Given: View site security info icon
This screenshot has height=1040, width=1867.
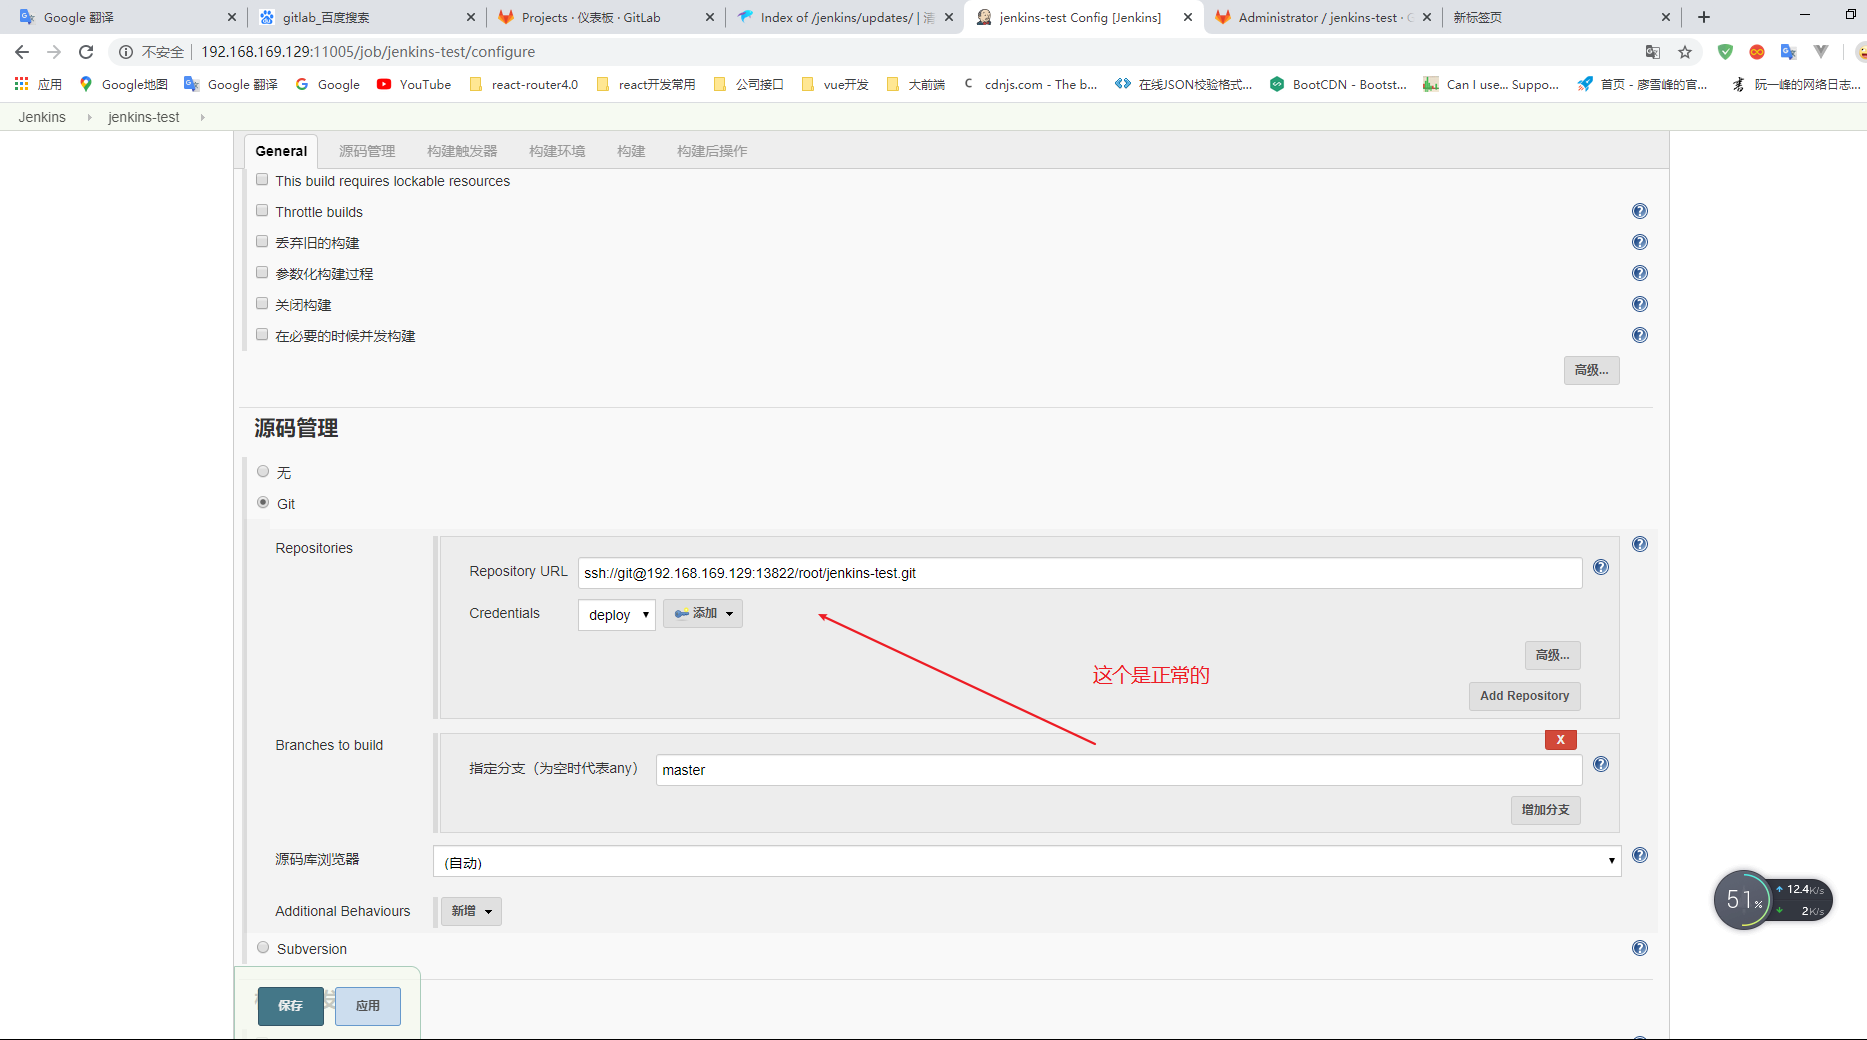Looking at the screenshot, I should [x=126, y=52].
